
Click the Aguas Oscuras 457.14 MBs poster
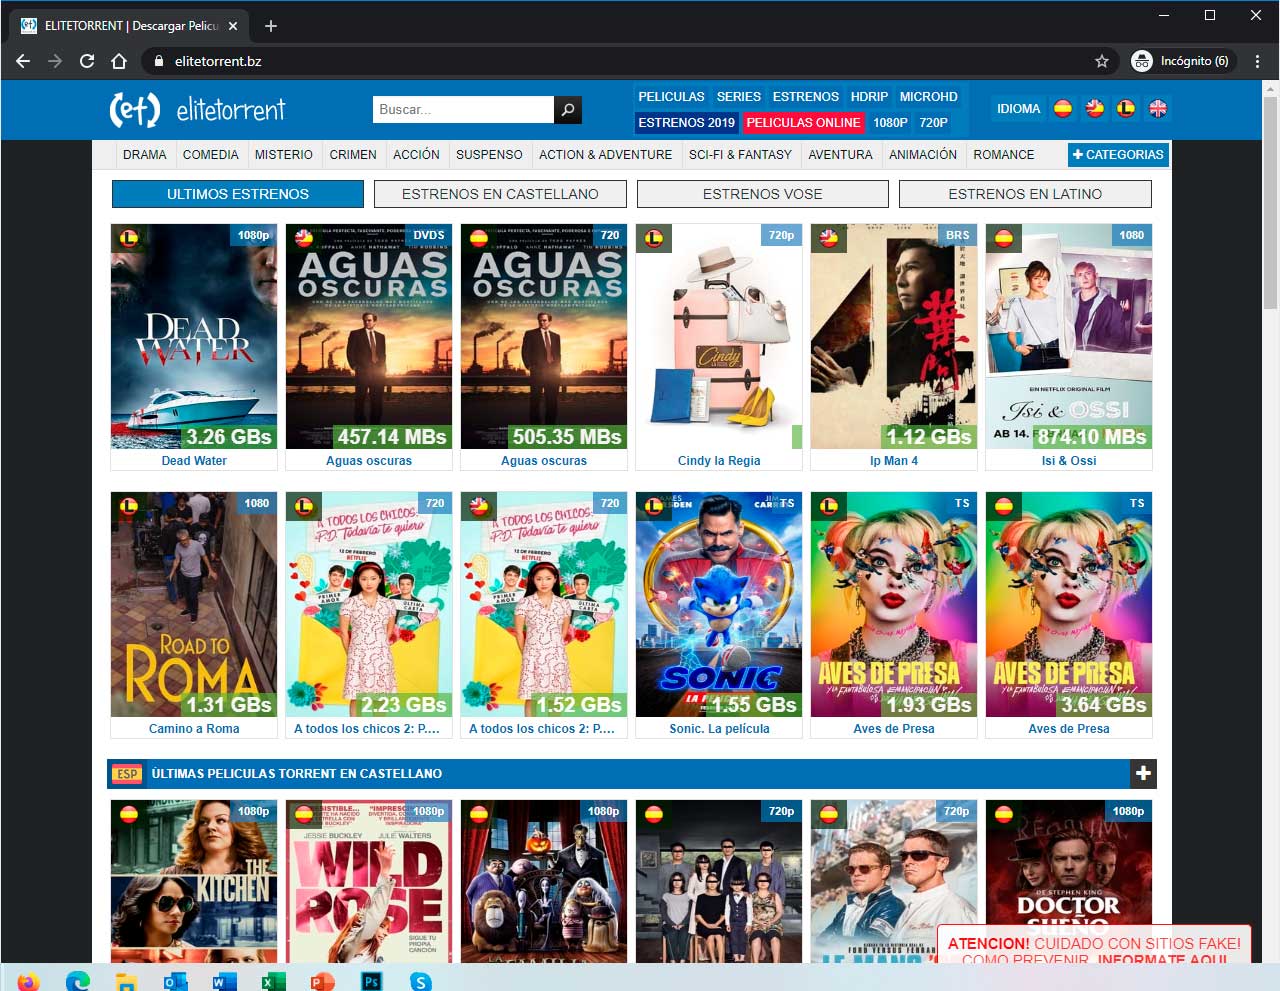(x=369, y=337)
